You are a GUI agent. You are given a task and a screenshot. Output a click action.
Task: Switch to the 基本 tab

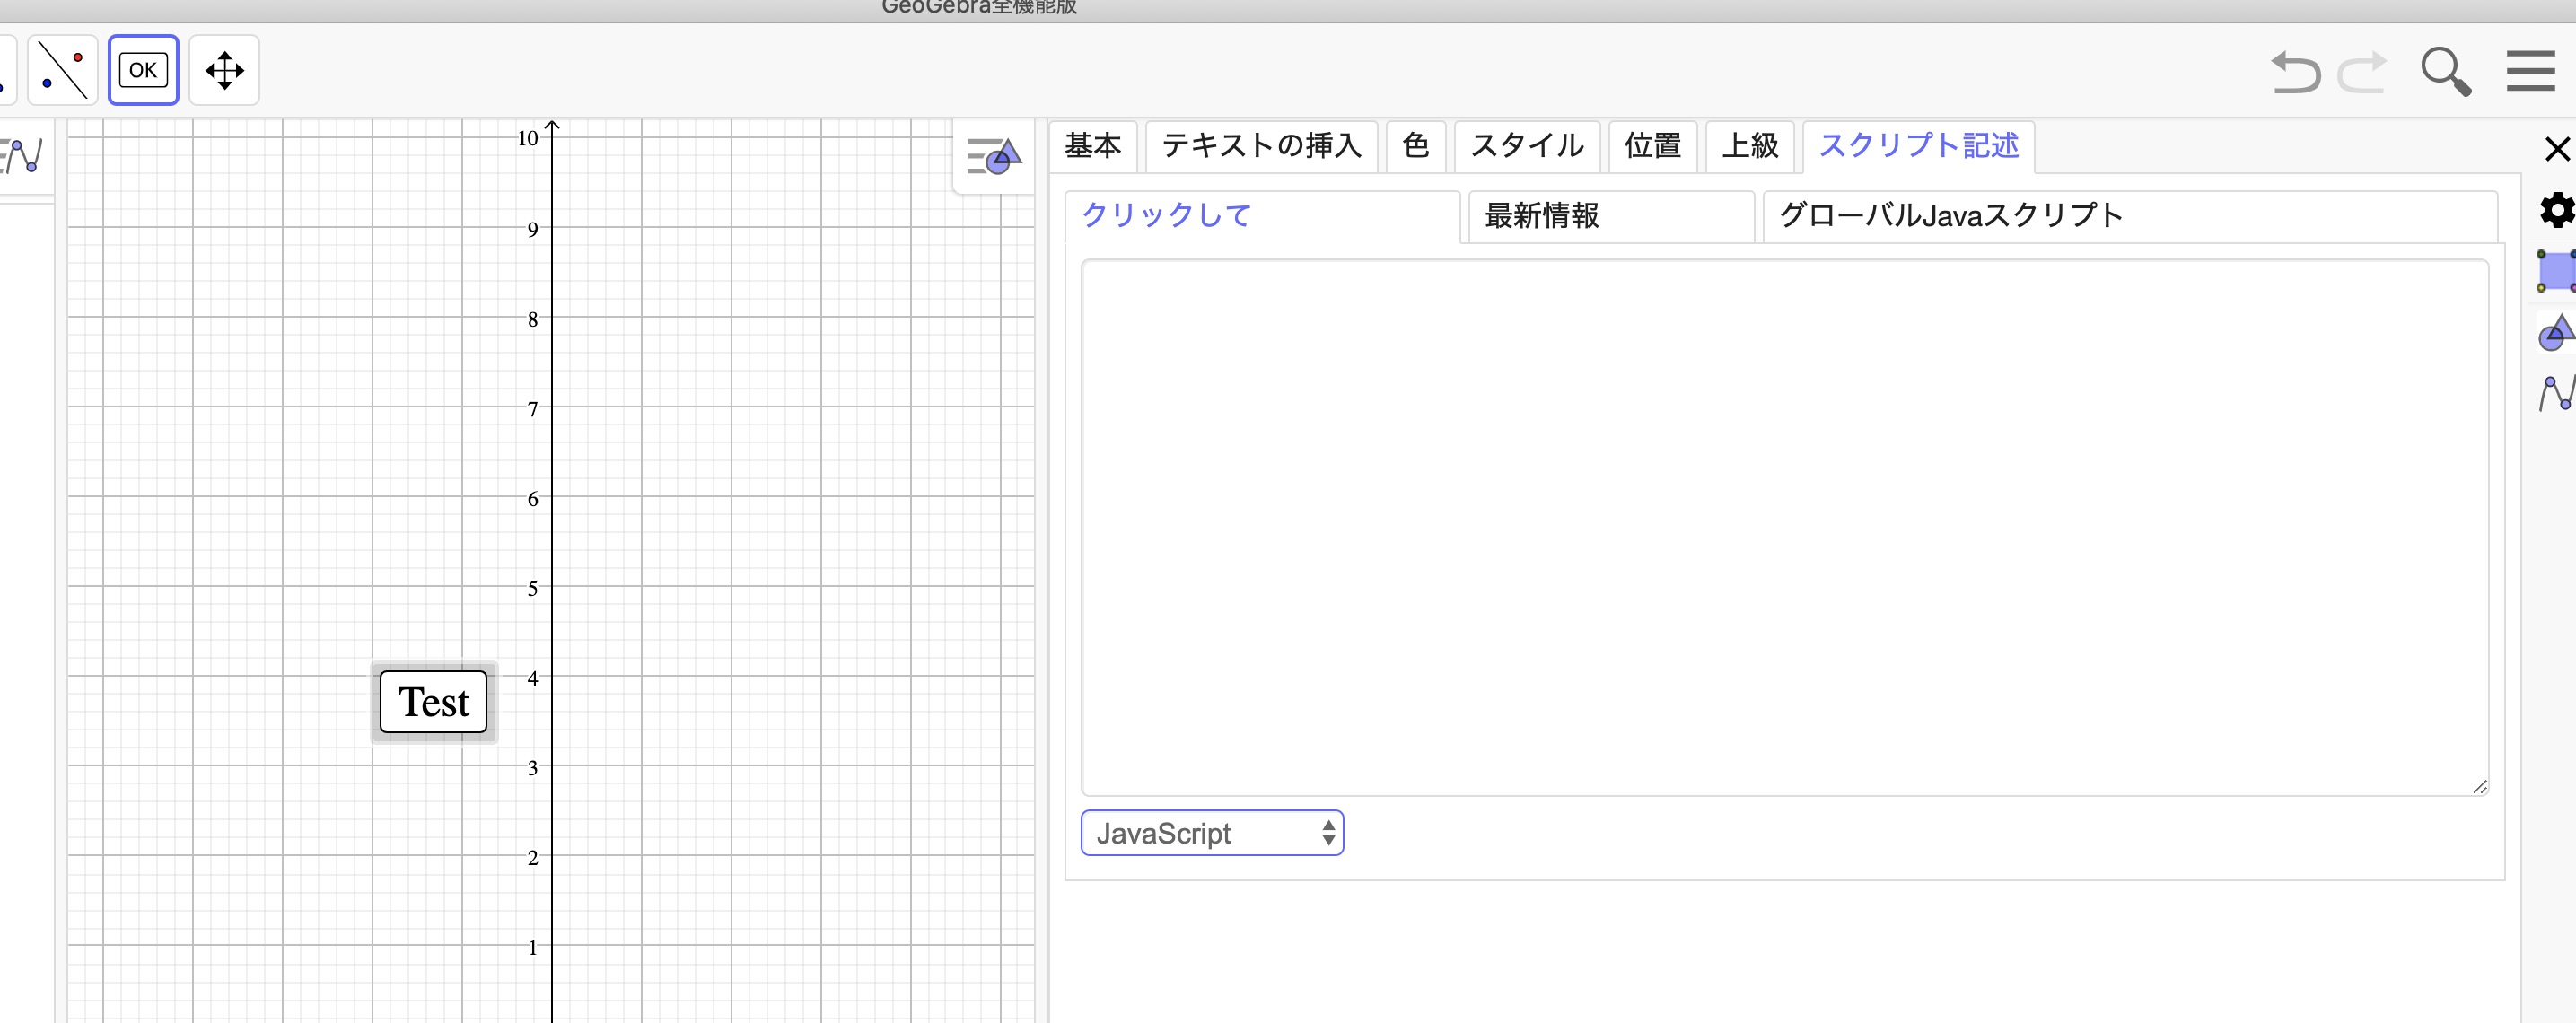coord(1095,146)
